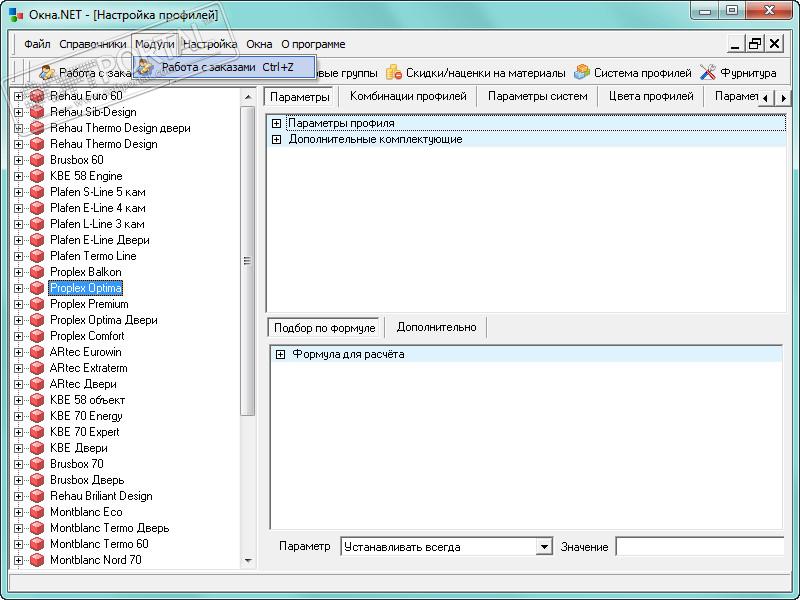Expand the Rehau Thermo Design двери tree node
Screen dimensions: 800x600
(x=18, y=128)
